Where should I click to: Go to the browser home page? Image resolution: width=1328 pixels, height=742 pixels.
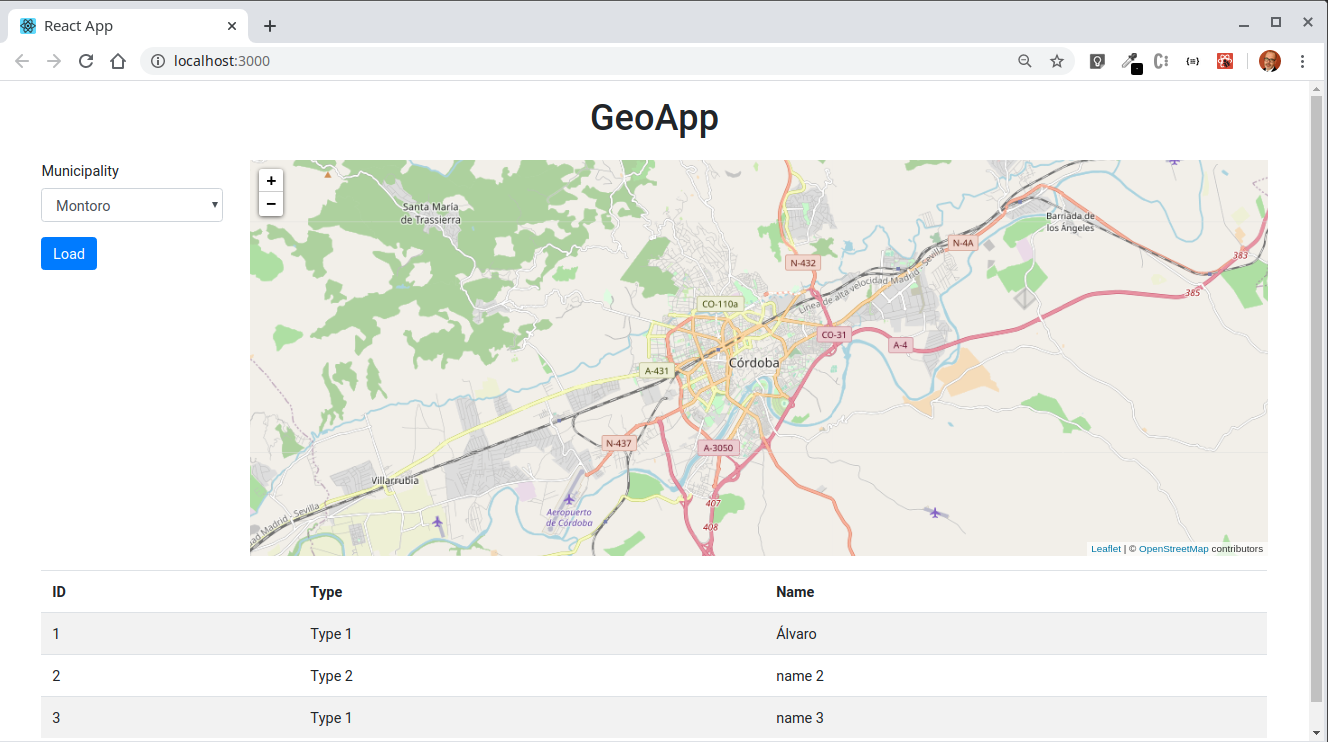click(118, 61)
